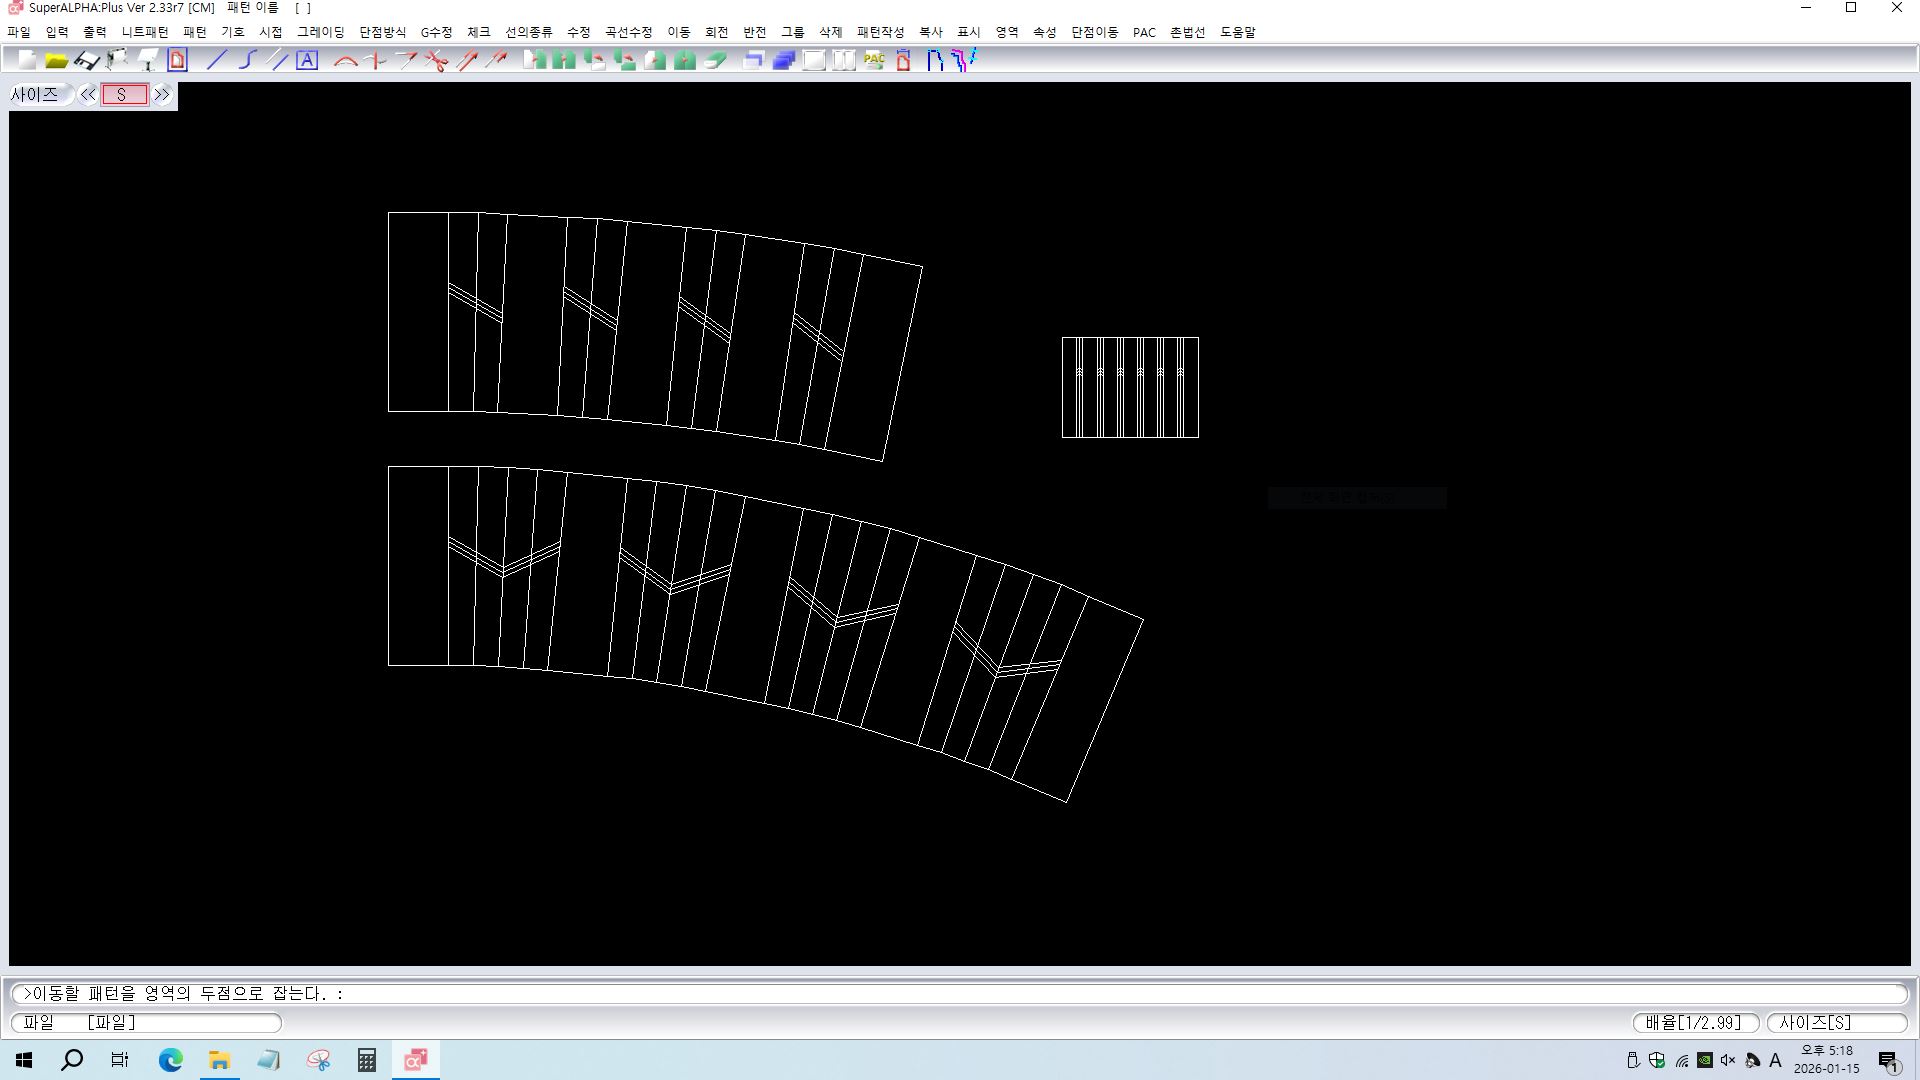
Task: Open the 패턴작성 menu
Action: pos(880,32)
